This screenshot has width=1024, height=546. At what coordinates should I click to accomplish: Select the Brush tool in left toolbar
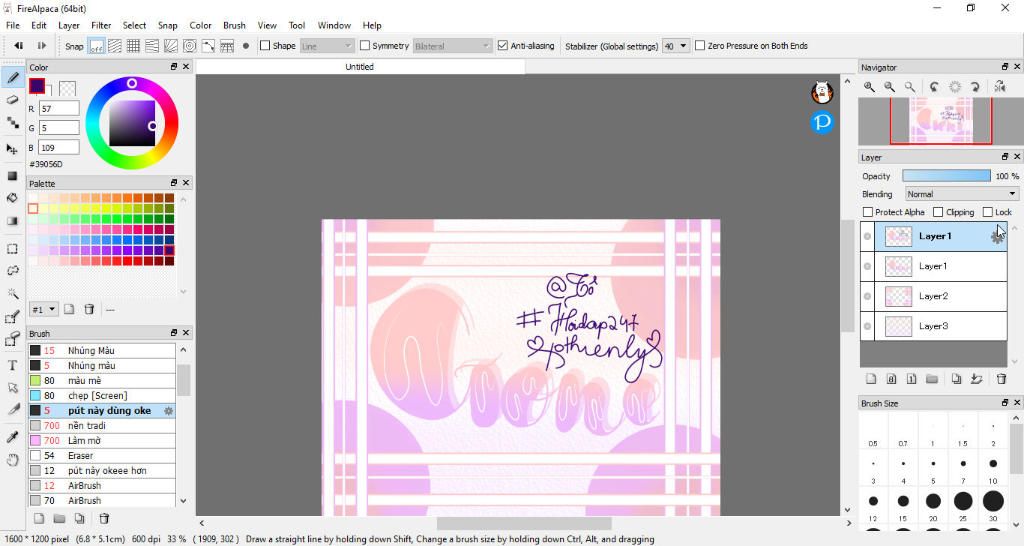click(12, 78)
